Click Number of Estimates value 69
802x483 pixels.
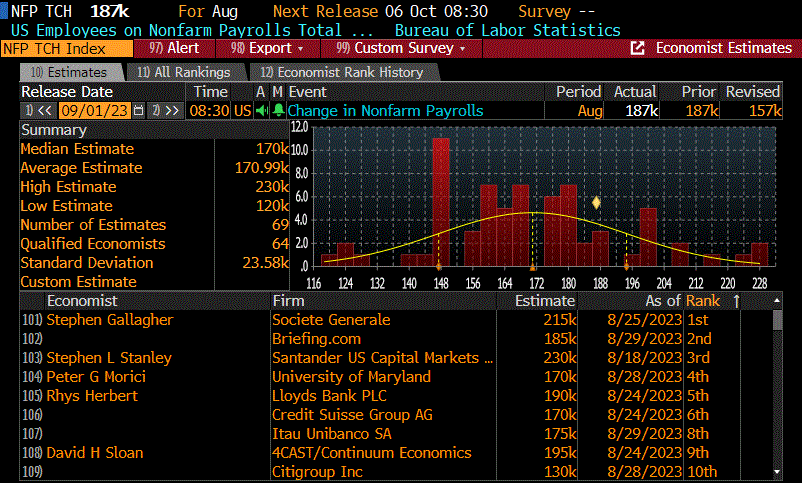[280, 225]
